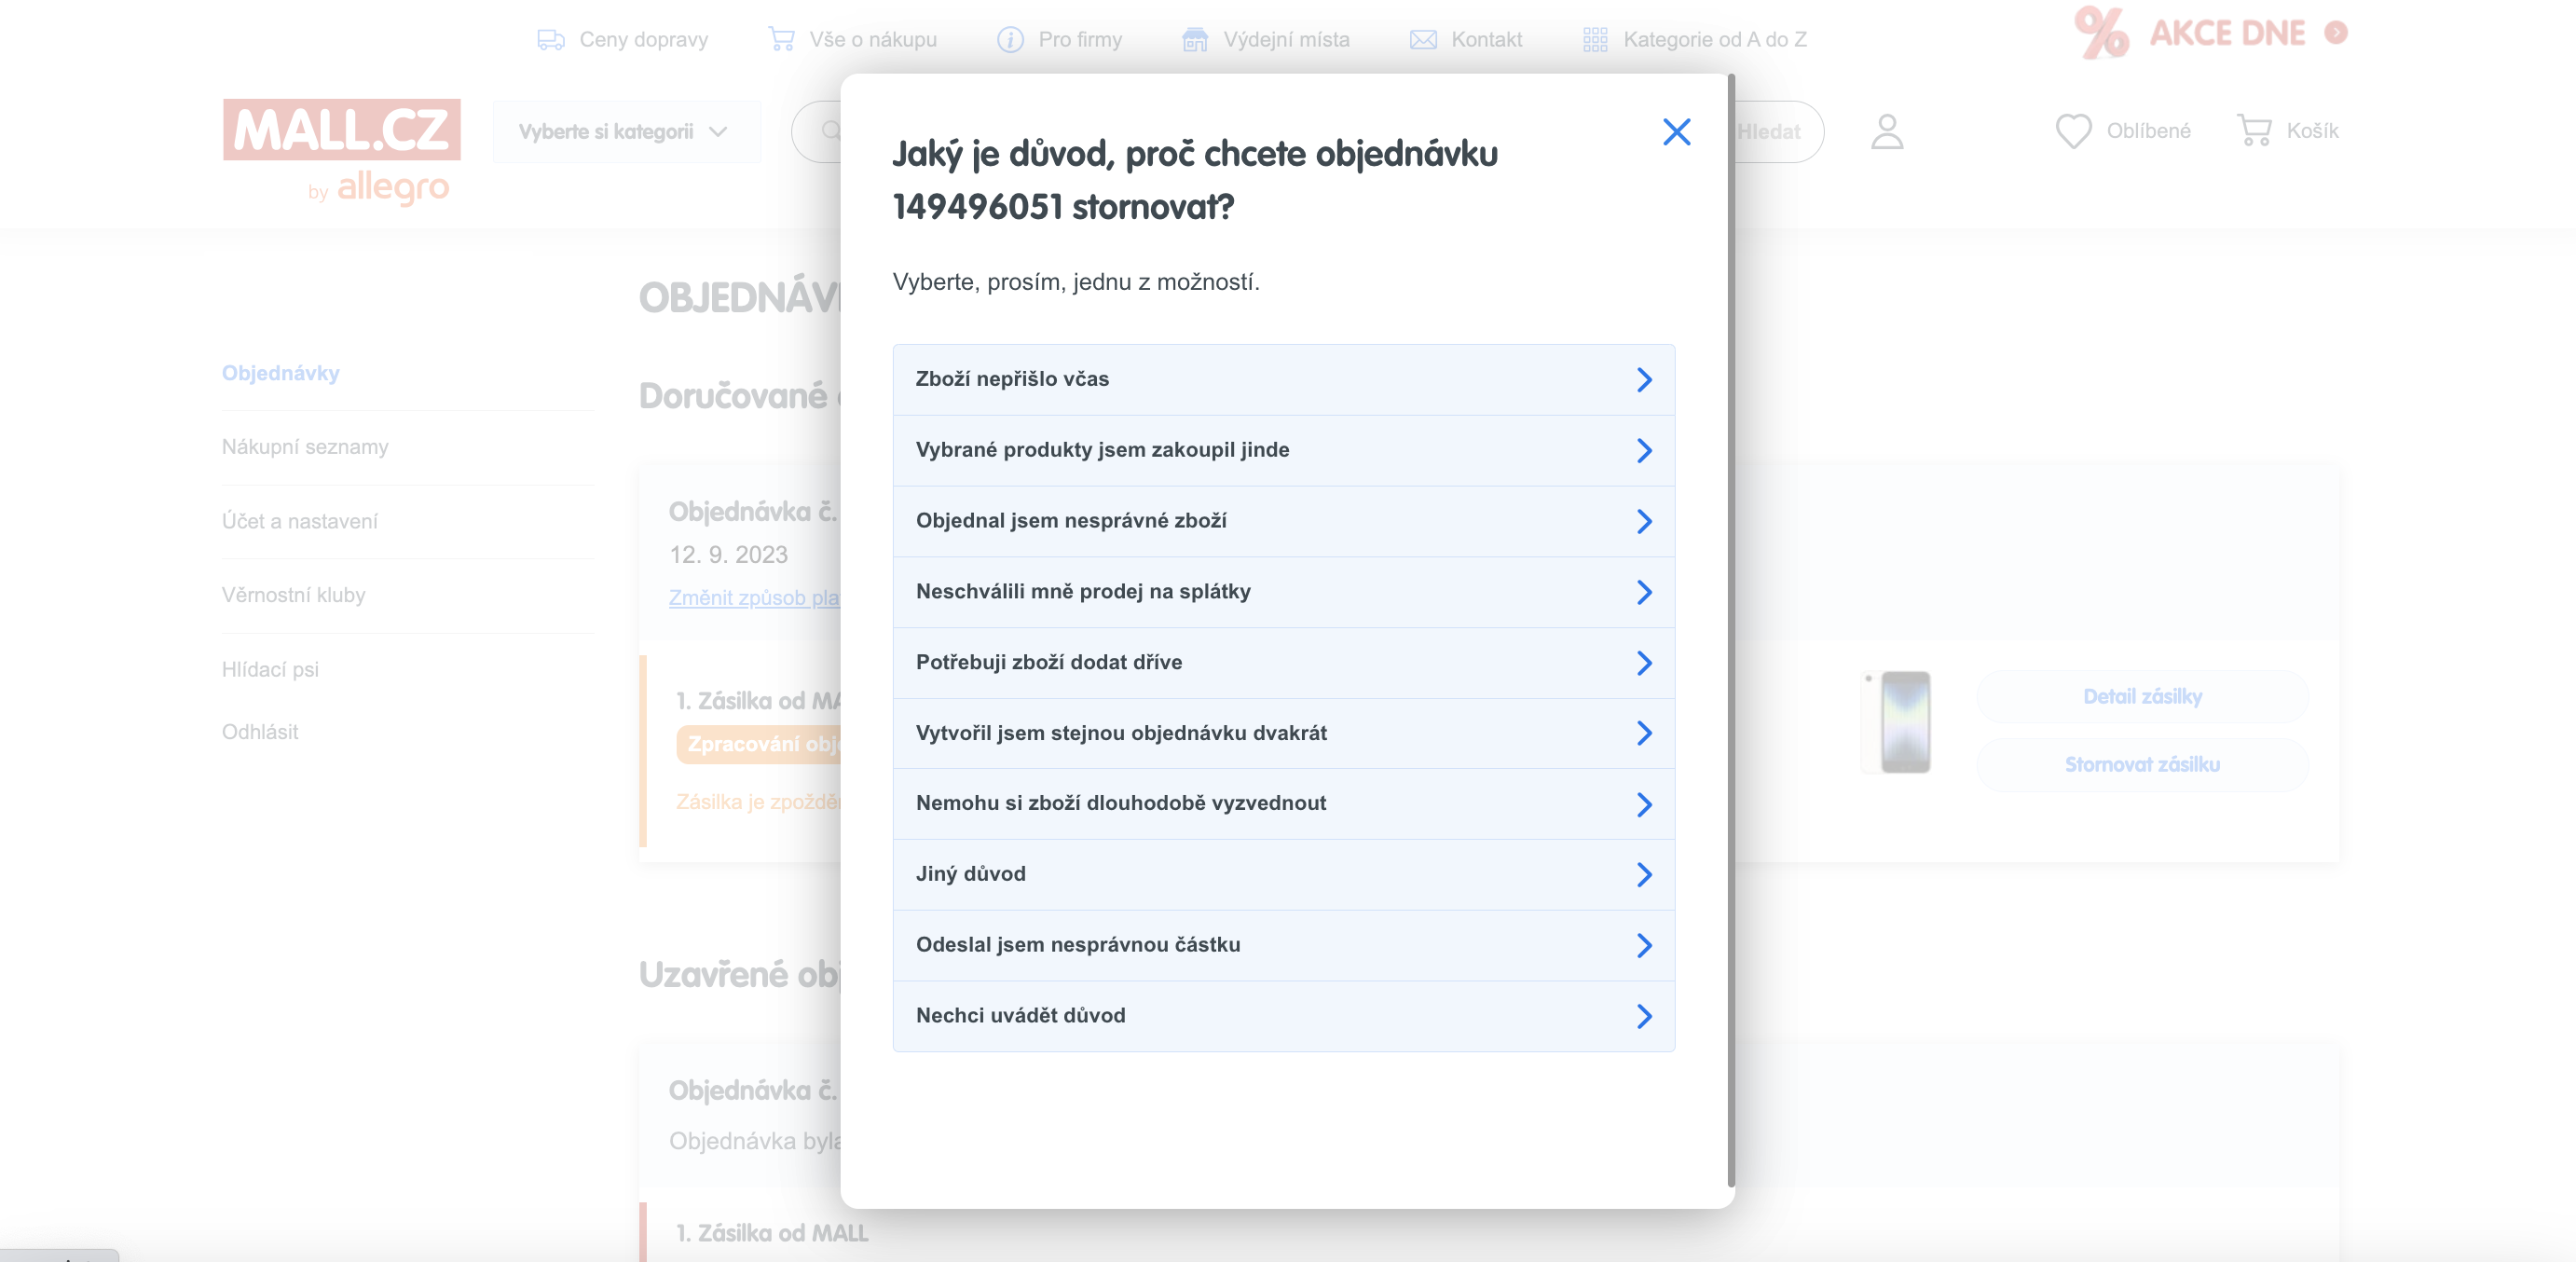Viewport: 2576px width, 1262px height.
Task: Open Nákupní seznamy in sidebar
Action: point(305,447)
